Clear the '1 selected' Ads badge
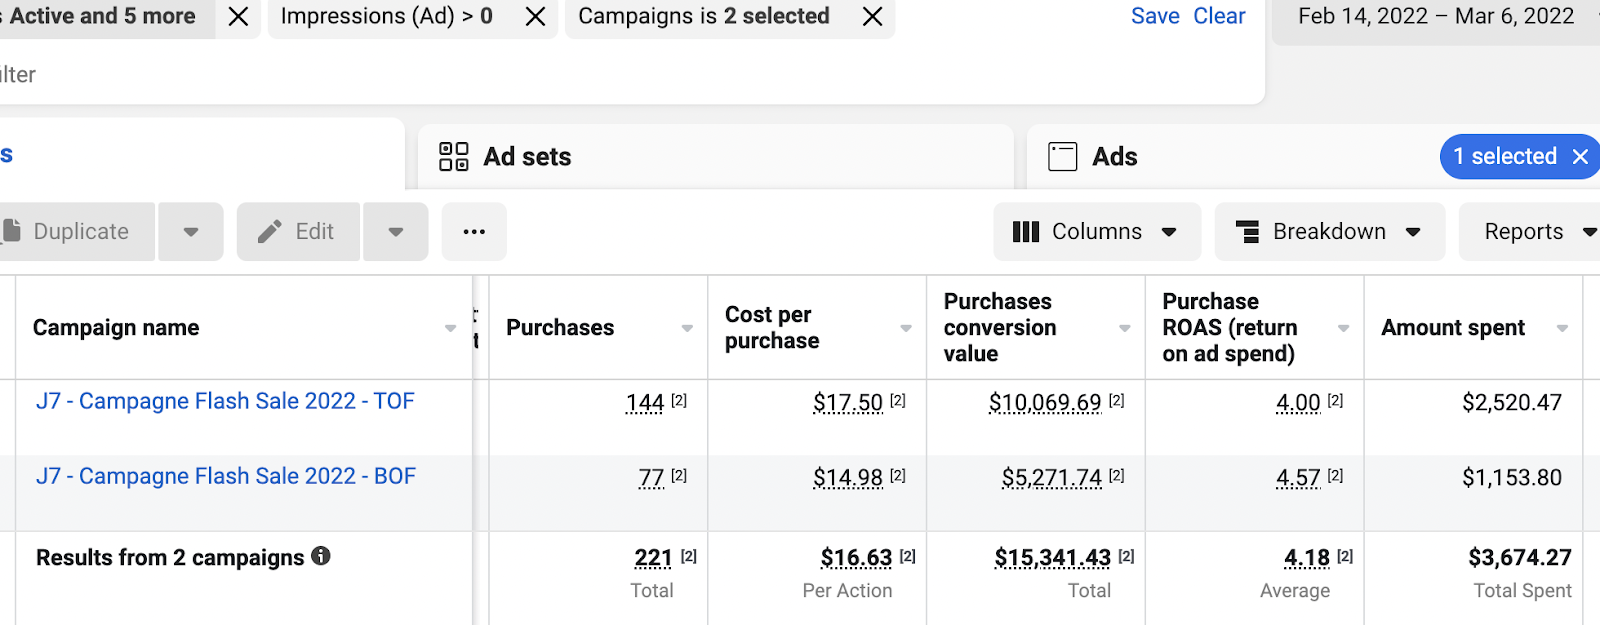The image size is (1600, 625). tap(1580, 157)
